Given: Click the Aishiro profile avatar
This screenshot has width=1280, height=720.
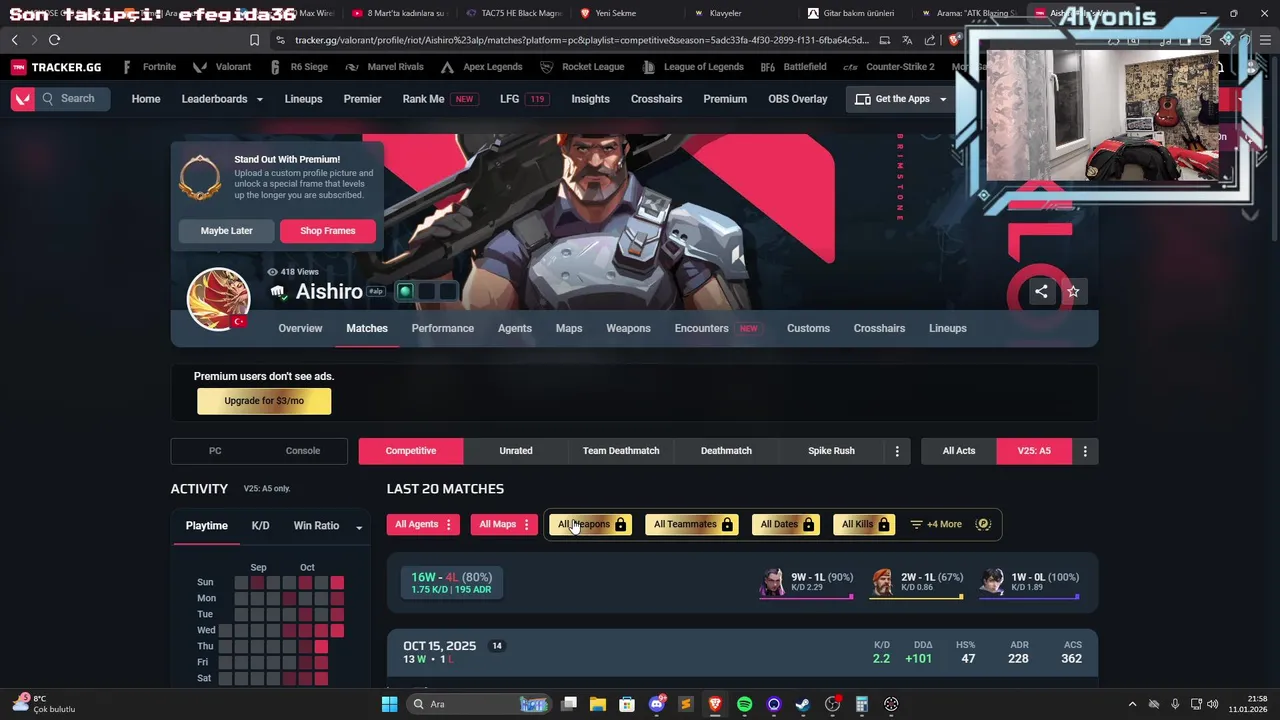Looking at the screenshot, I should coord(218,299).
